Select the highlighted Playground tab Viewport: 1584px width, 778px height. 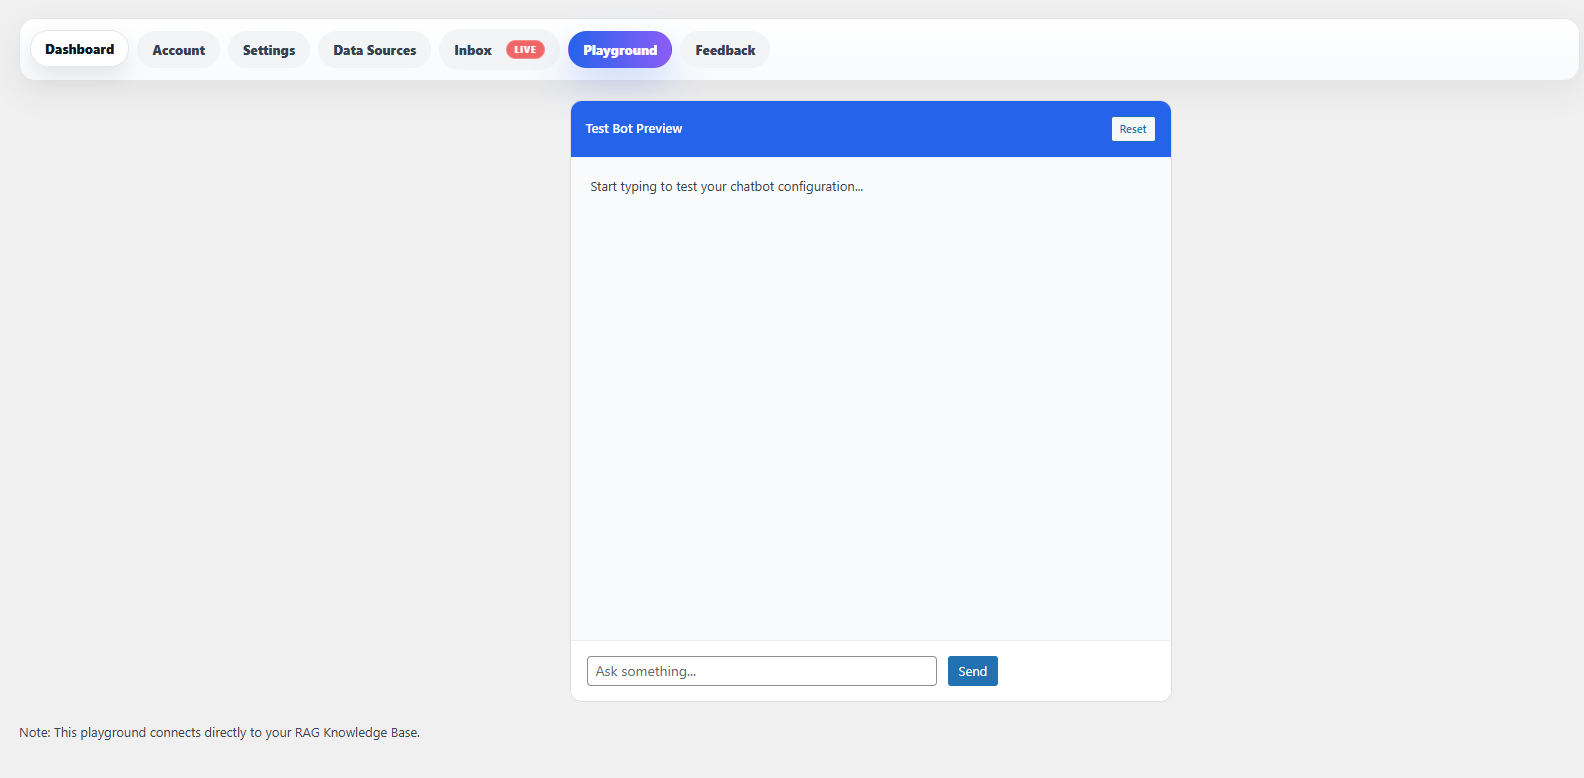tap(620, 50)
